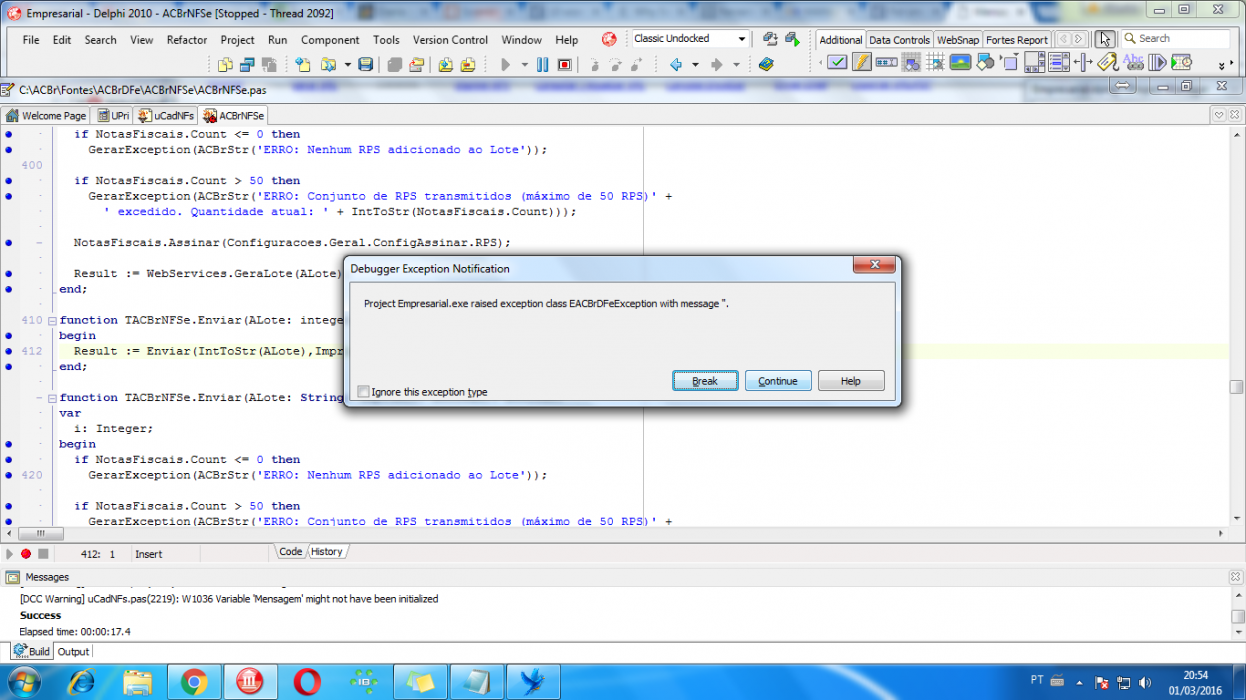This screenshot has width=1246, height=700.
Task: Click the Step Over debug icon
Action: click(x=616, y=64)
